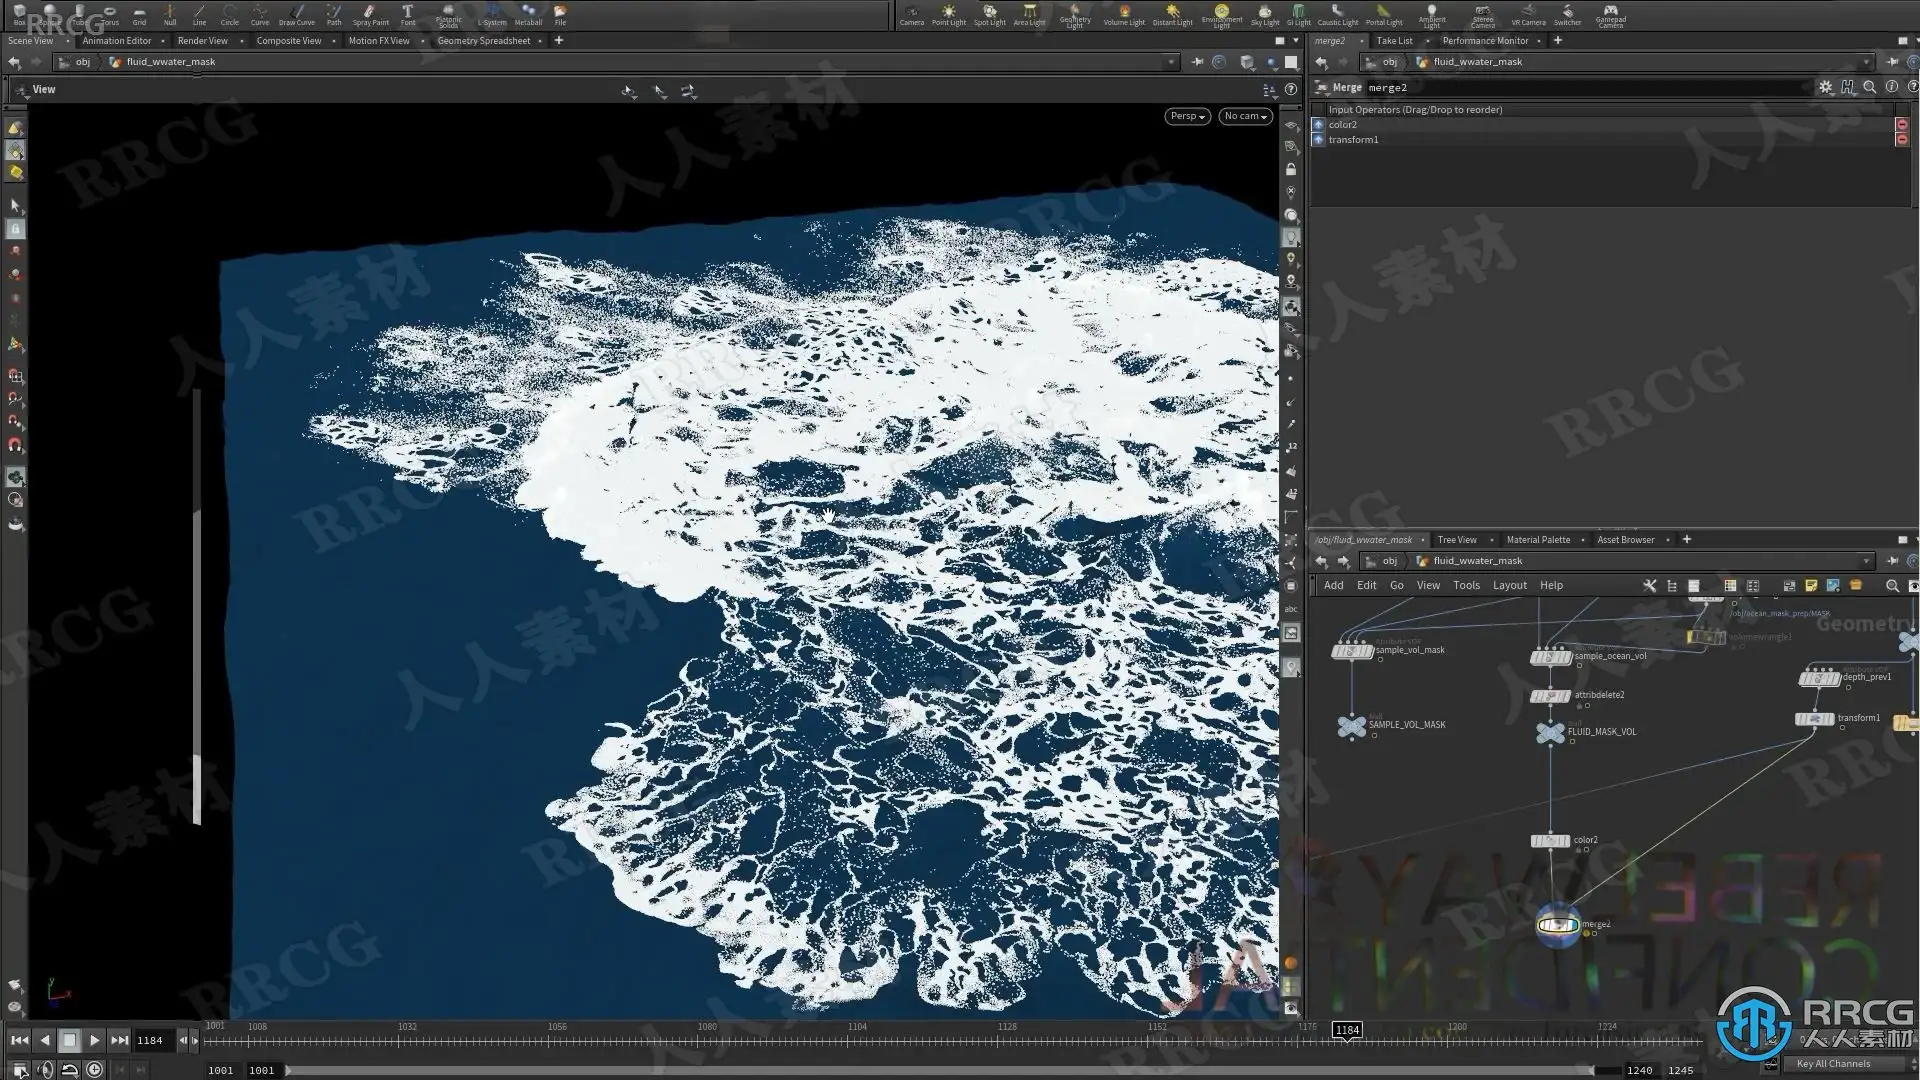Click play forward on the timeline
The height and width of the screenshot is (1080, 1920).
coord(94,1040)
